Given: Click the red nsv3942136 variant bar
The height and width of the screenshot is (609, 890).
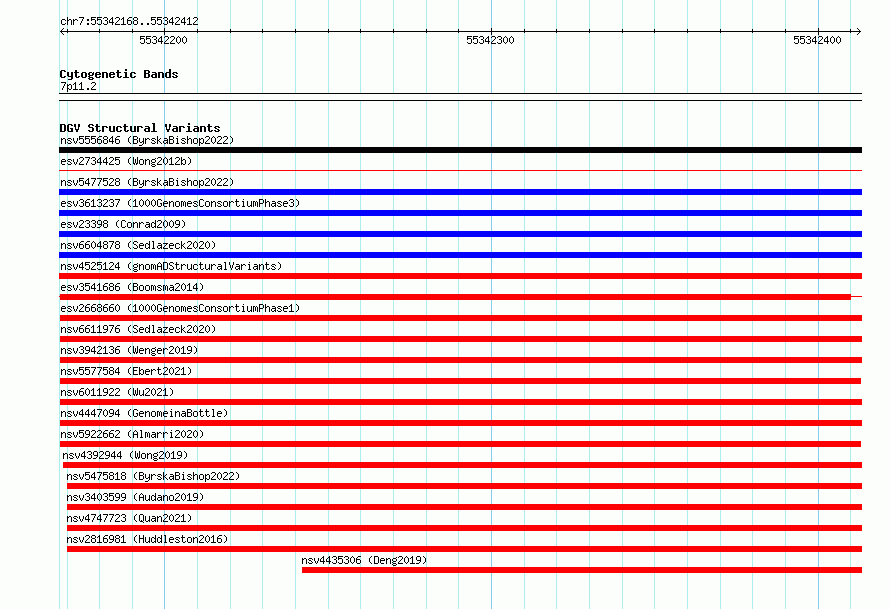Looking at the screenshot, I should [460, 360].
